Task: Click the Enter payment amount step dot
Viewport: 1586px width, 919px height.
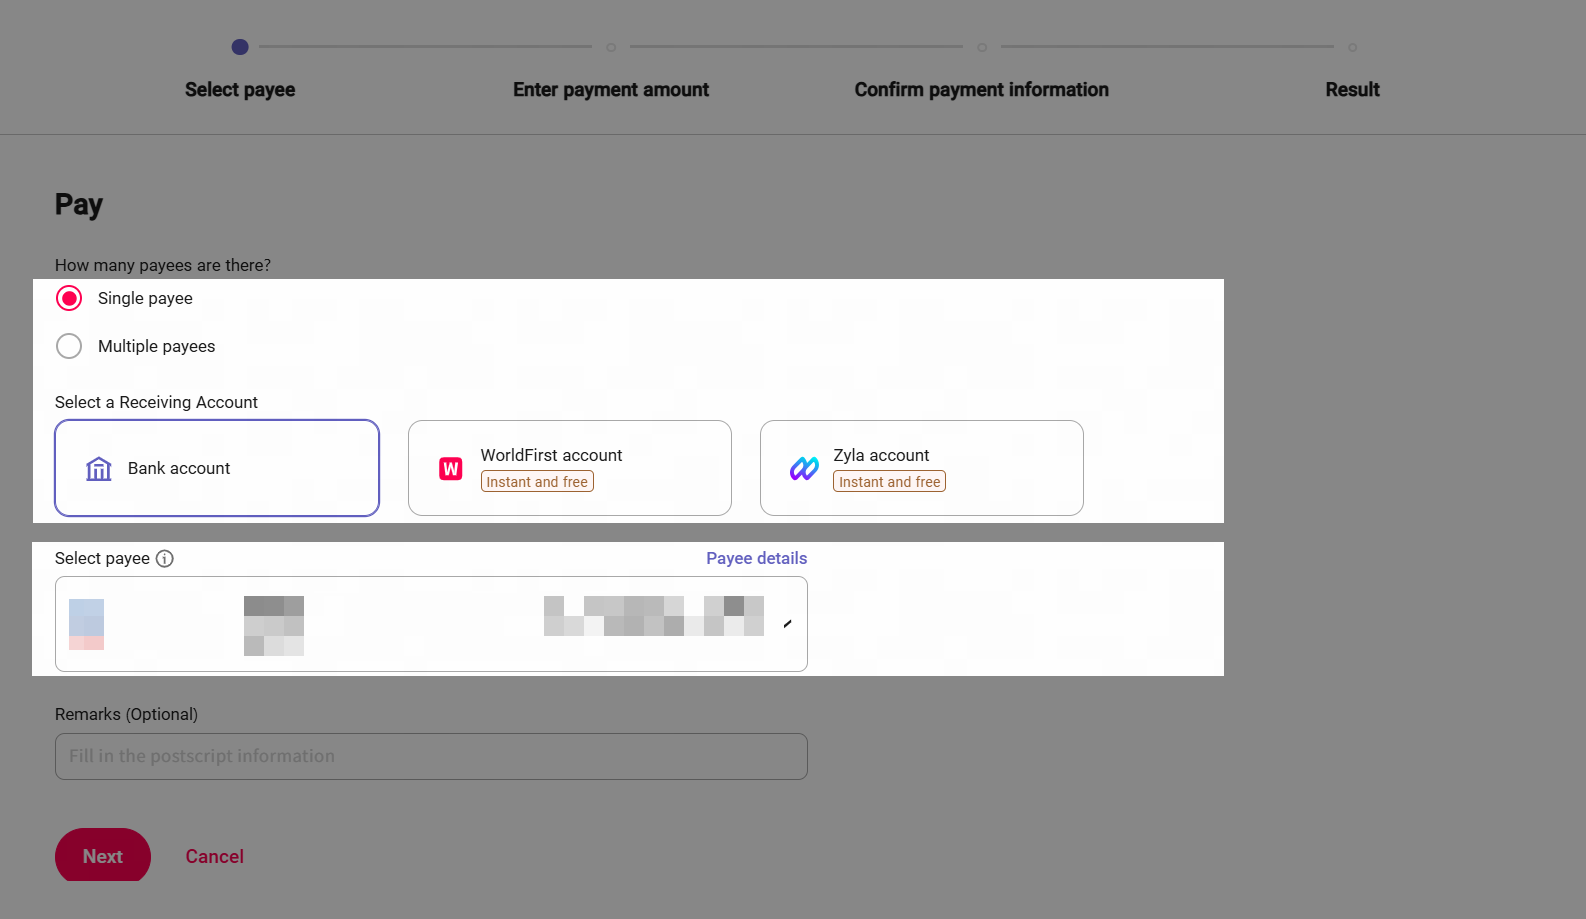Action: [611, 47]
